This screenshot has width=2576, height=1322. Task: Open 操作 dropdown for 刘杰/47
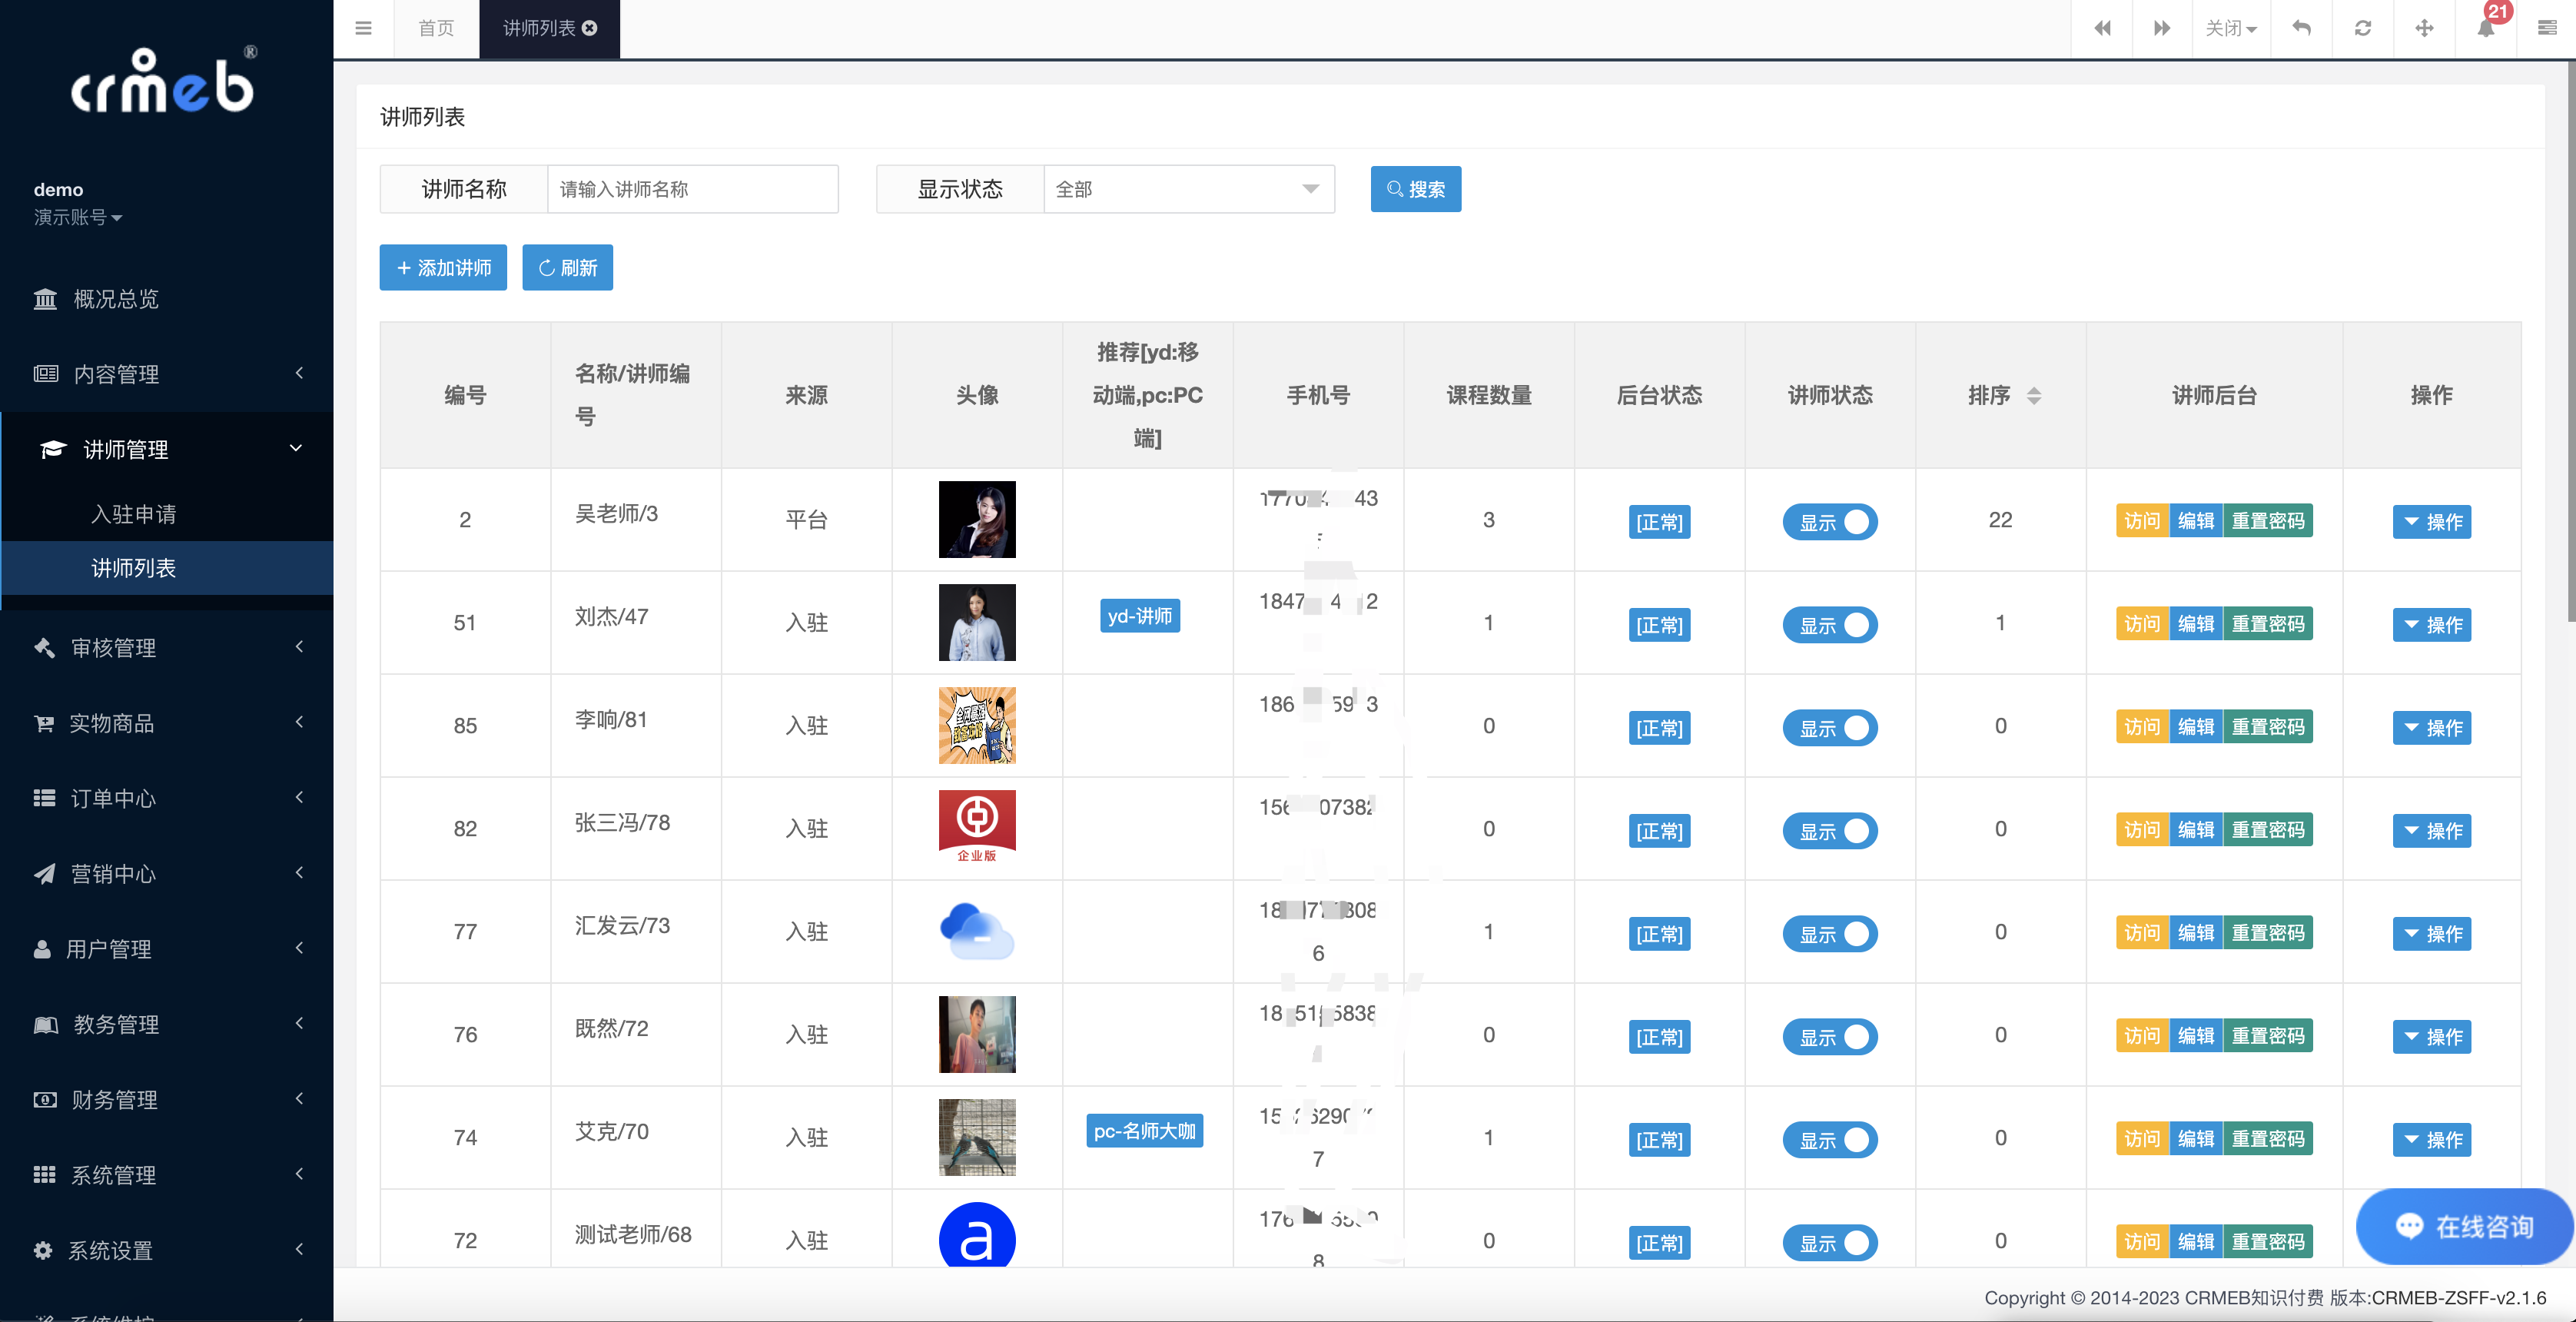(2432, 625)
